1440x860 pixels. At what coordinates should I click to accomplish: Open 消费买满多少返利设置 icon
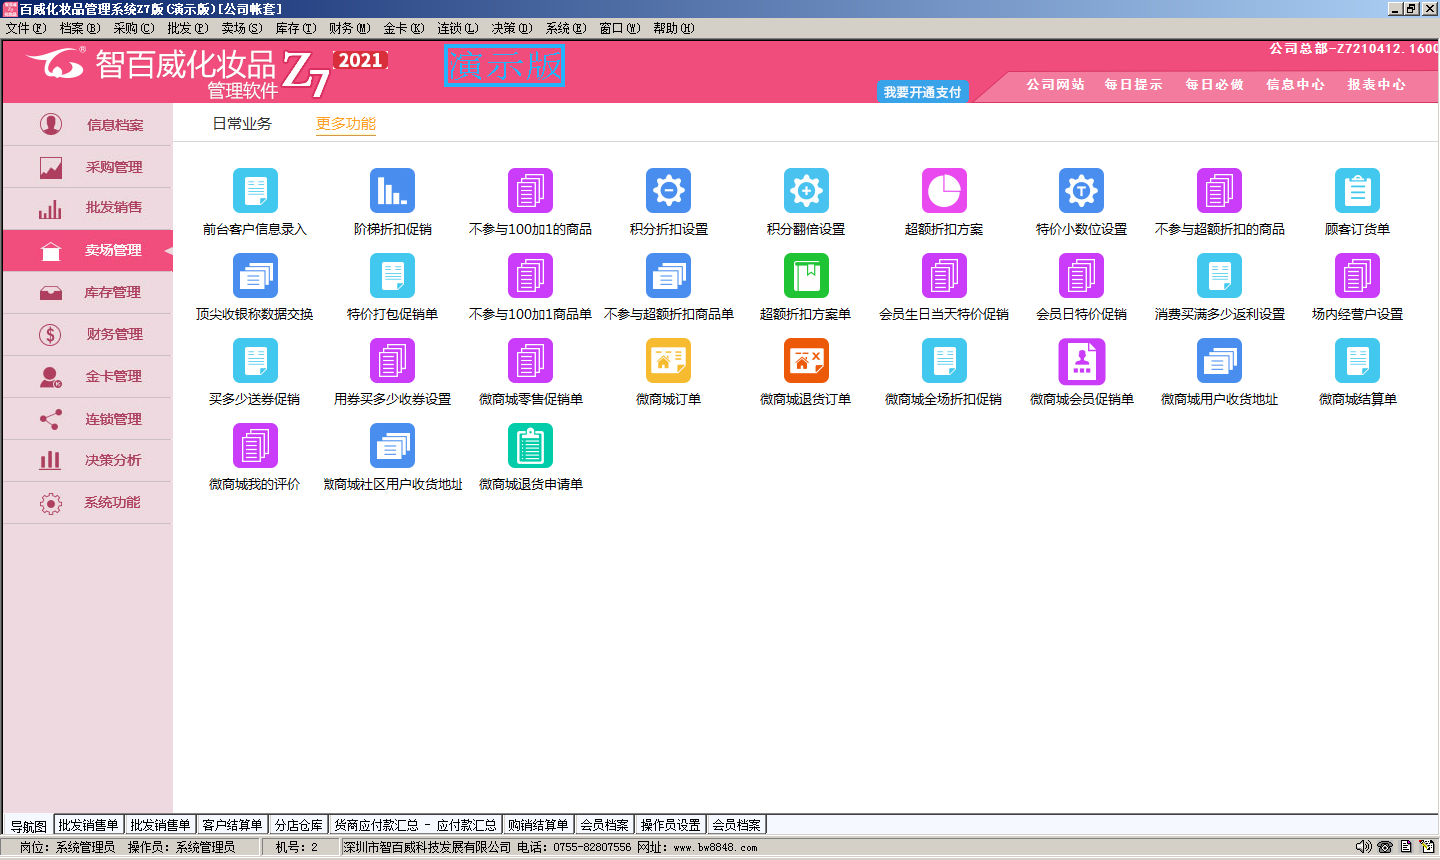(x=1219, y=276)
